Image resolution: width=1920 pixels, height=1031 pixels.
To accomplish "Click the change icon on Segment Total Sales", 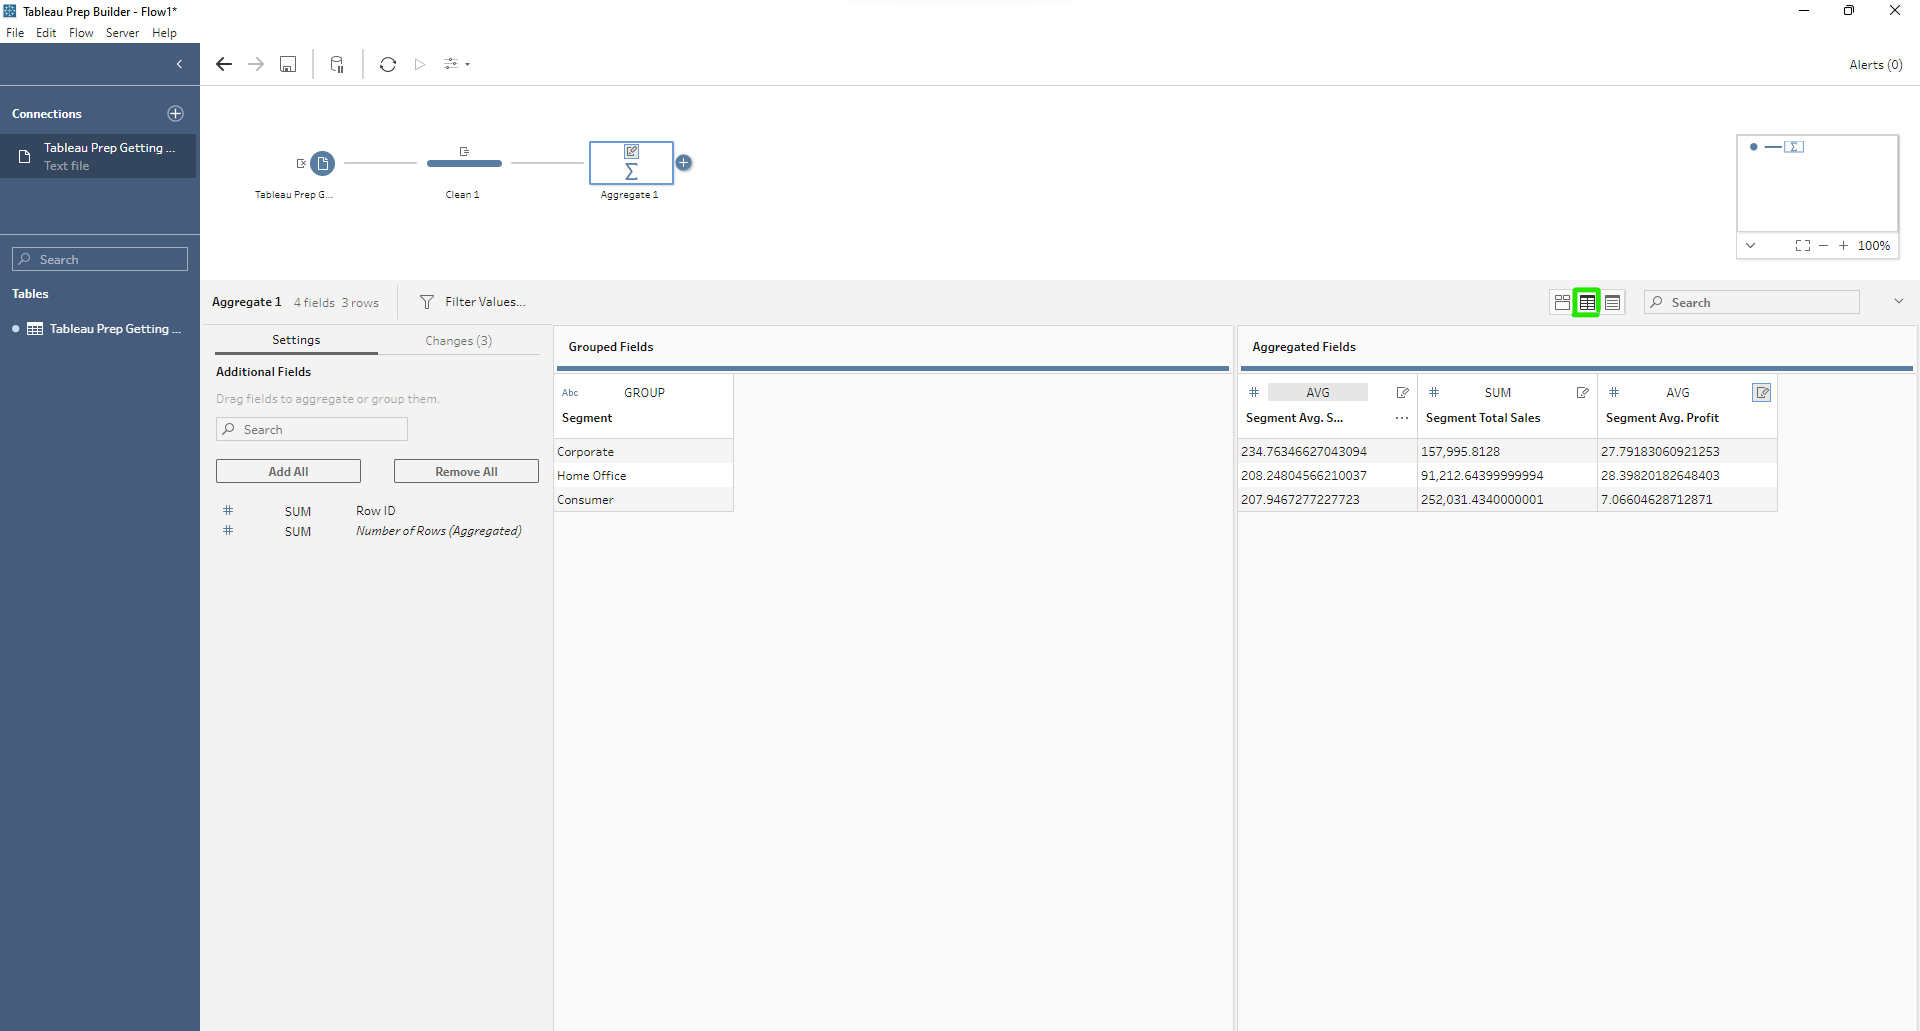I will point(1582,392).
